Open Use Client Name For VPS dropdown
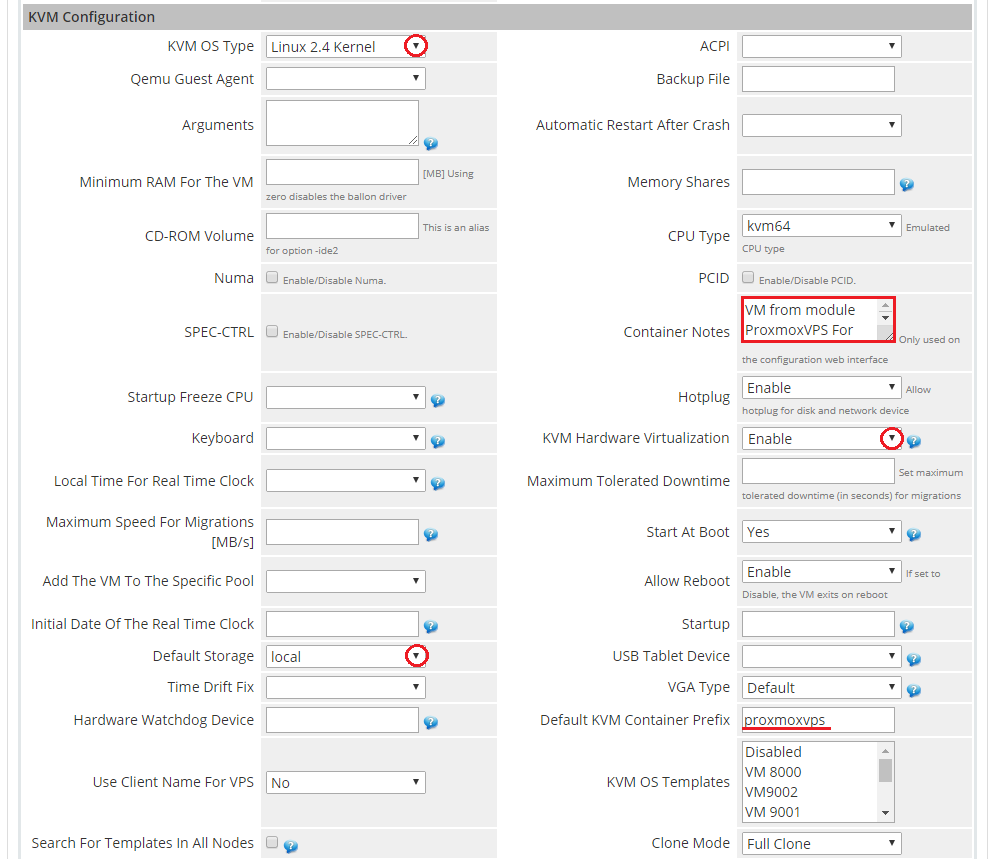The image size is (998, 859). click(346, 782)
